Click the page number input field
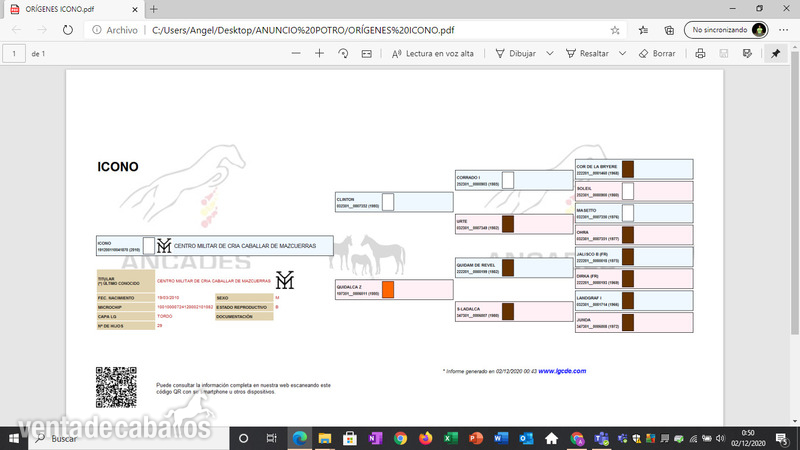800x450 pixels. click(x=14, y=53)
